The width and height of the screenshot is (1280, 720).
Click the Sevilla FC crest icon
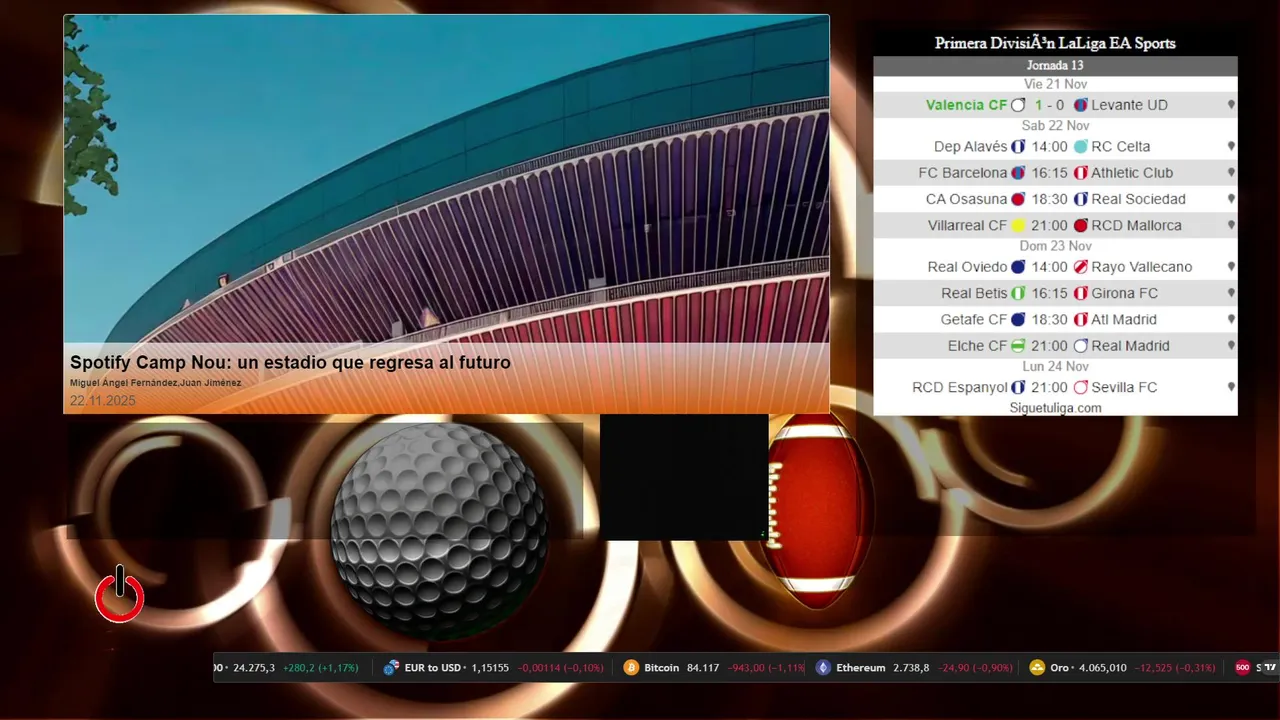[x=1081, y=387]
